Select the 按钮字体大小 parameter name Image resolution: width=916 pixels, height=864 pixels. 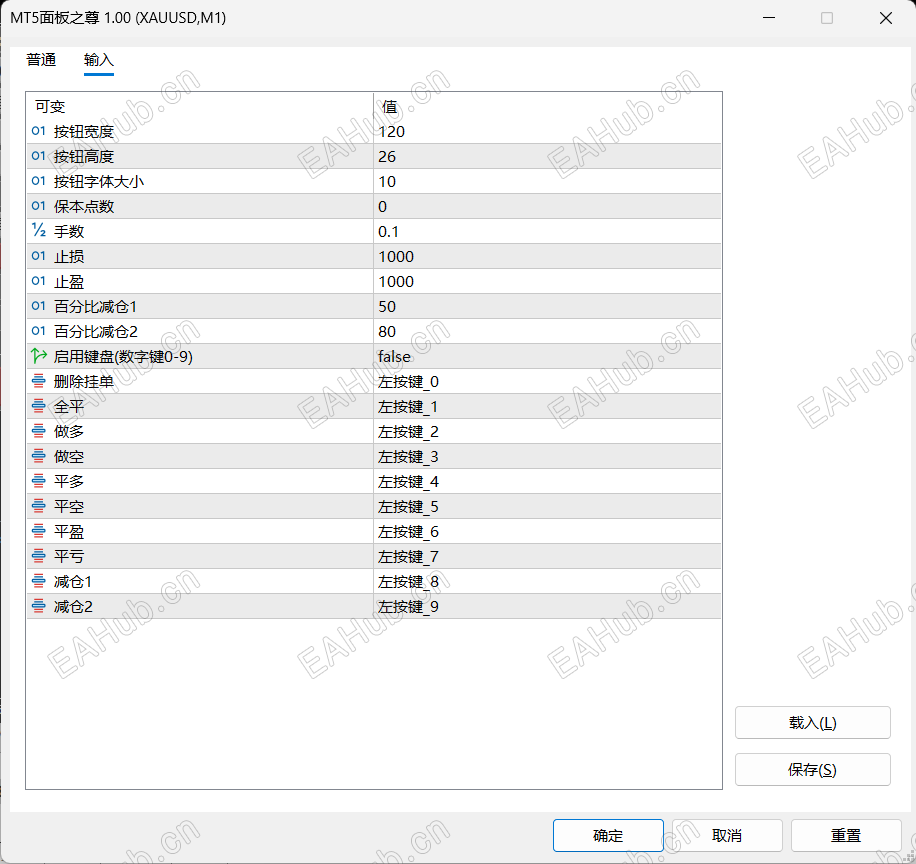pos(99,182)
